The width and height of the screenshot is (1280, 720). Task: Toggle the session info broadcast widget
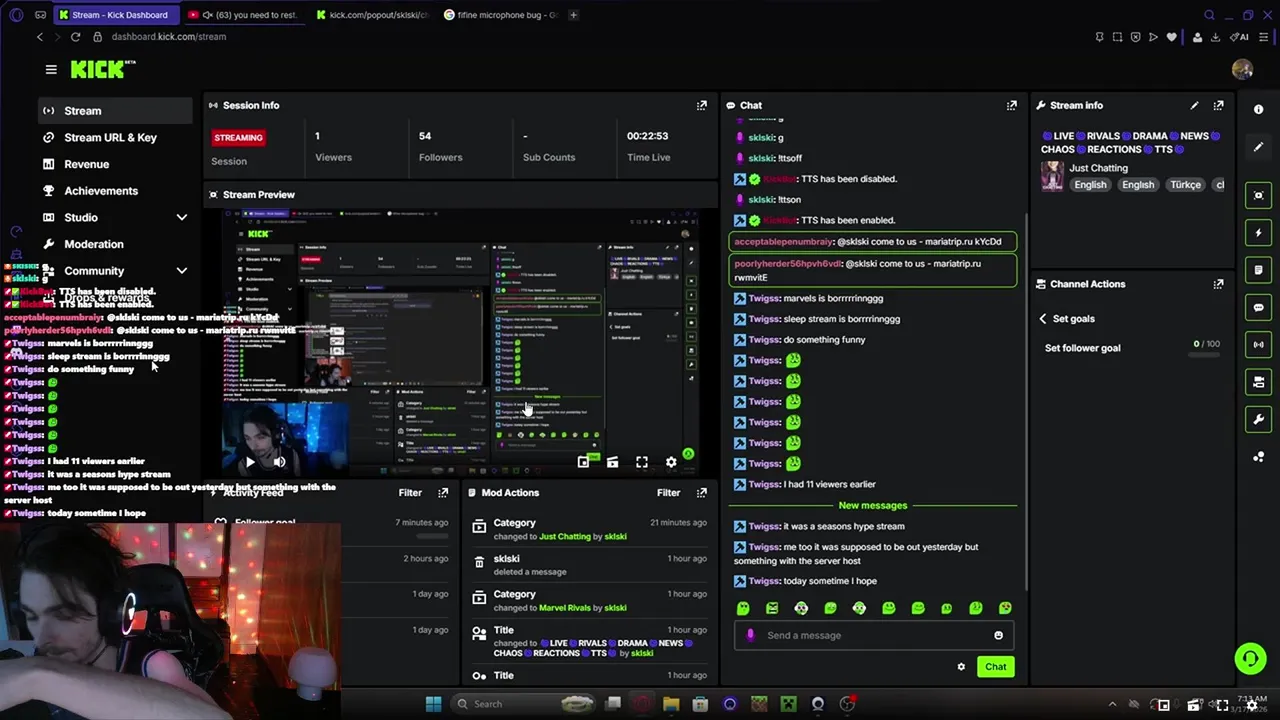[1259, 345]
